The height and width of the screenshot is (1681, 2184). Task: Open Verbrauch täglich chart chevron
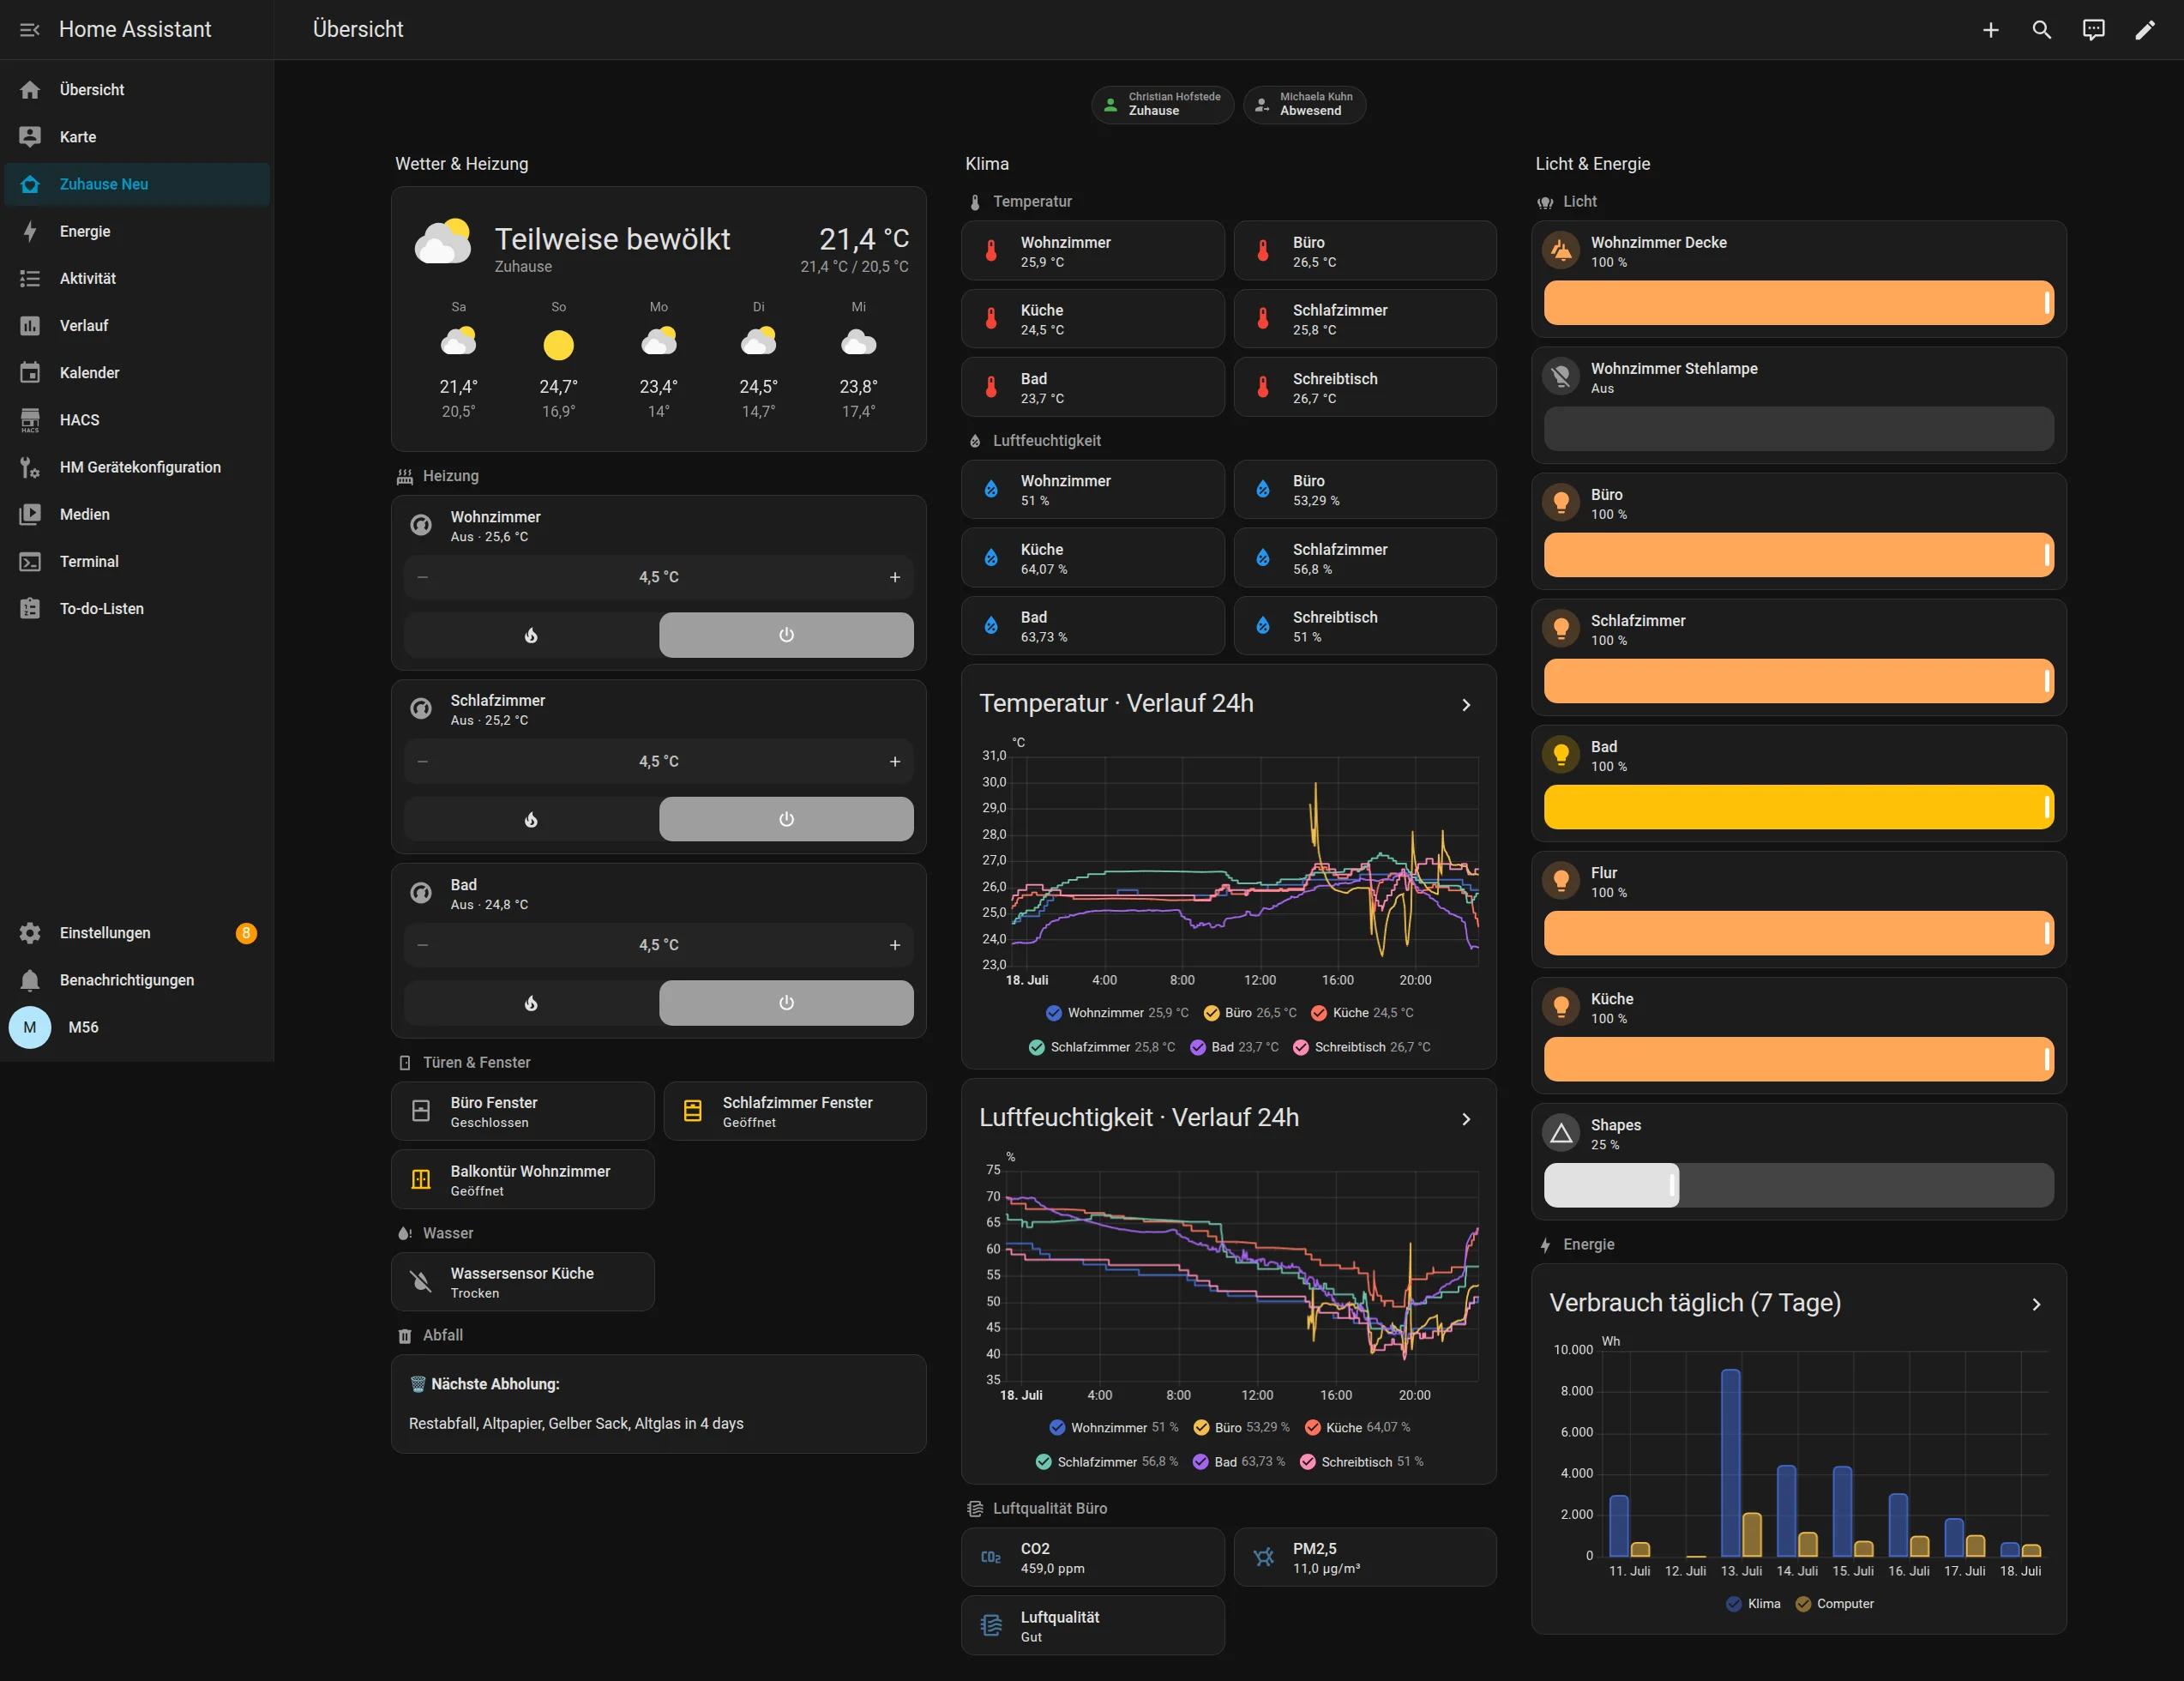[2036, 1305]
